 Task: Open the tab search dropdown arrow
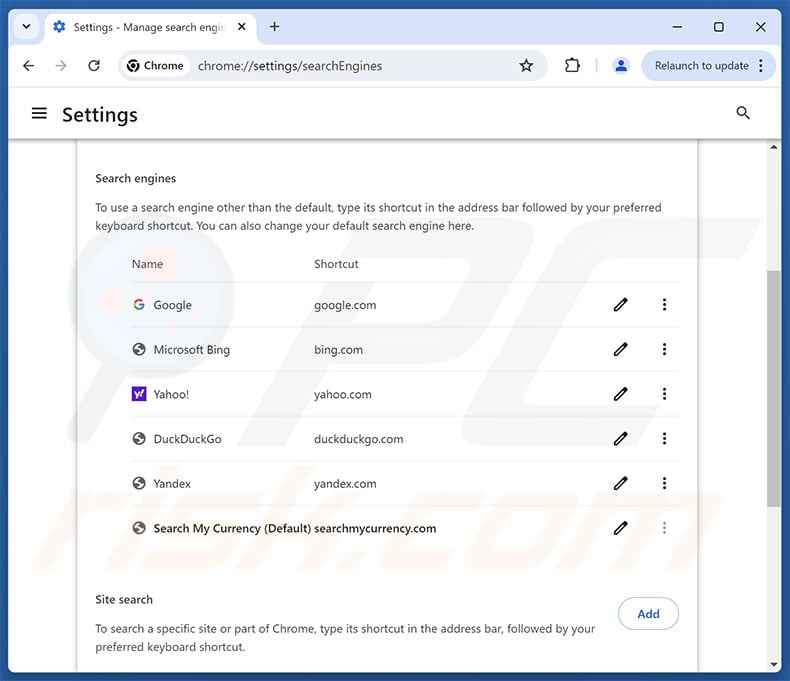pyautogui.click(x=27, y=27)
